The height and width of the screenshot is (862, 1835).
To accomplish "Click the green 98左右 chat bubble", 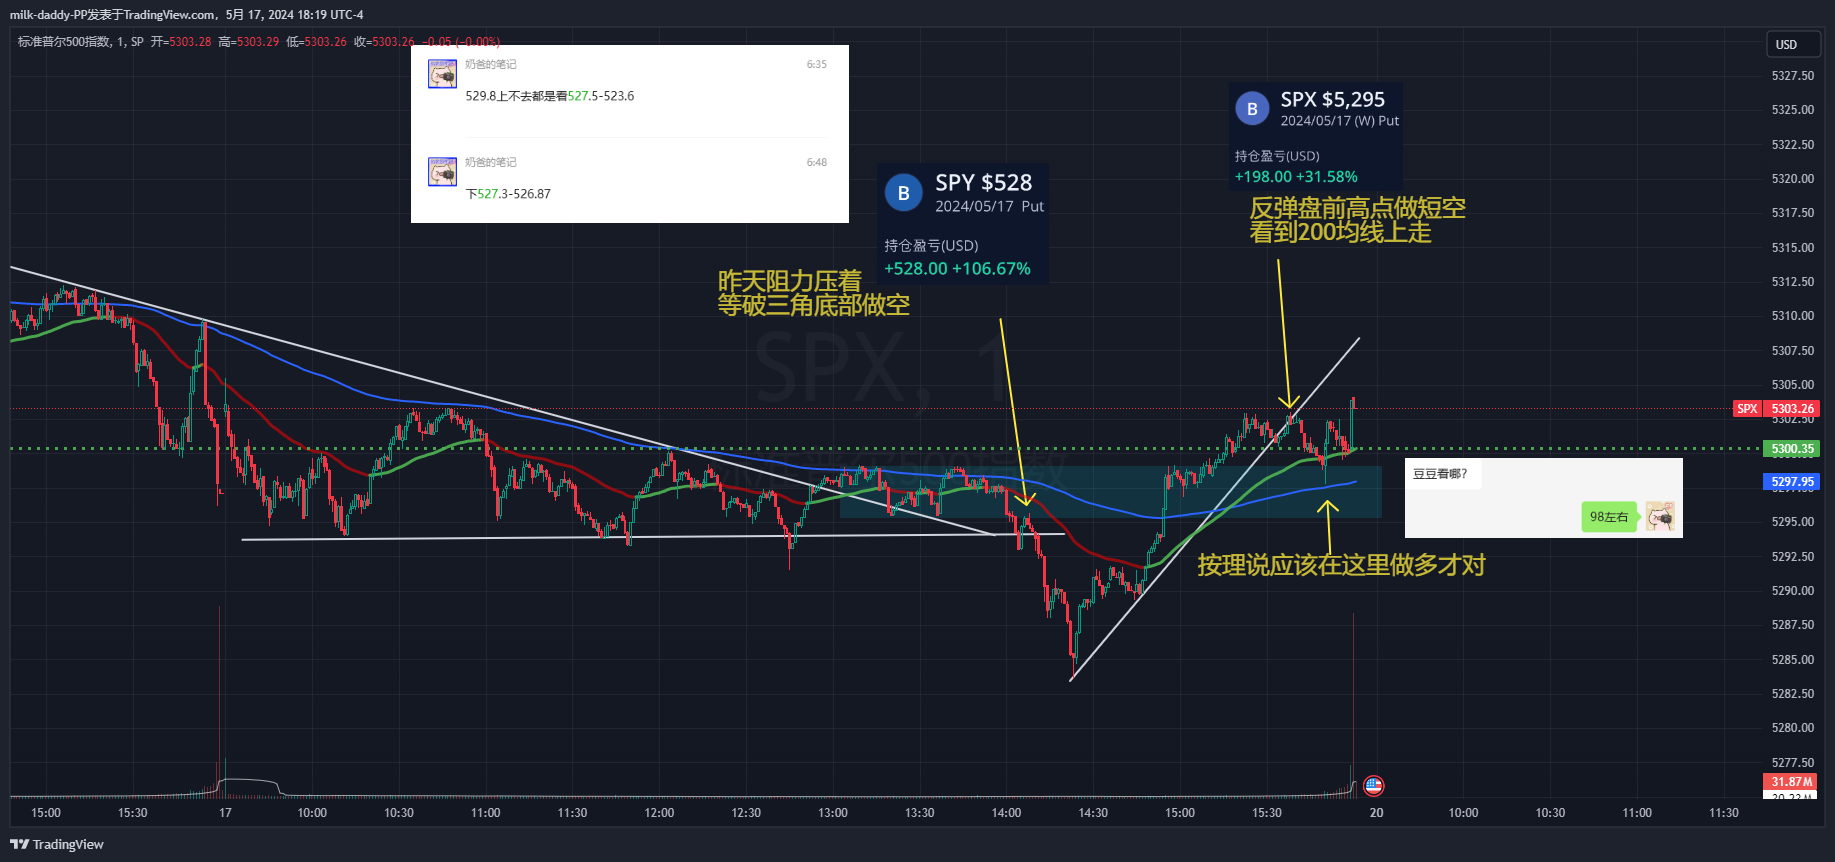I will pyautogui.click(x=1608, y=517).
